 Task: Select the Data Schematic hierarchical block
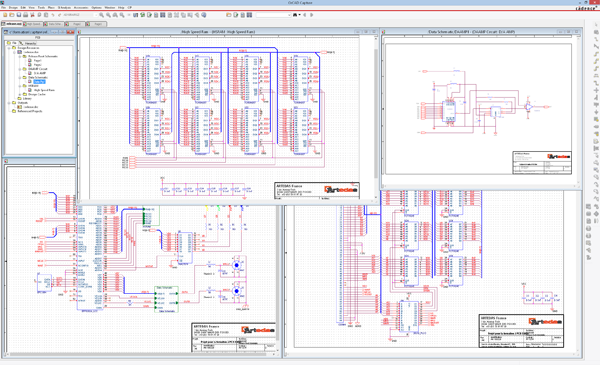(166, 299)
